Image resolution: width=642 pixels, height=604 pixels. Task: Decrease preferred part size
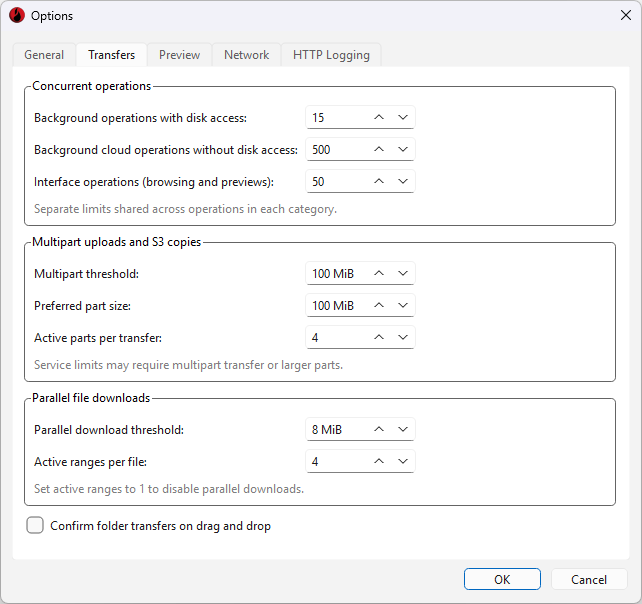point(403,305)
